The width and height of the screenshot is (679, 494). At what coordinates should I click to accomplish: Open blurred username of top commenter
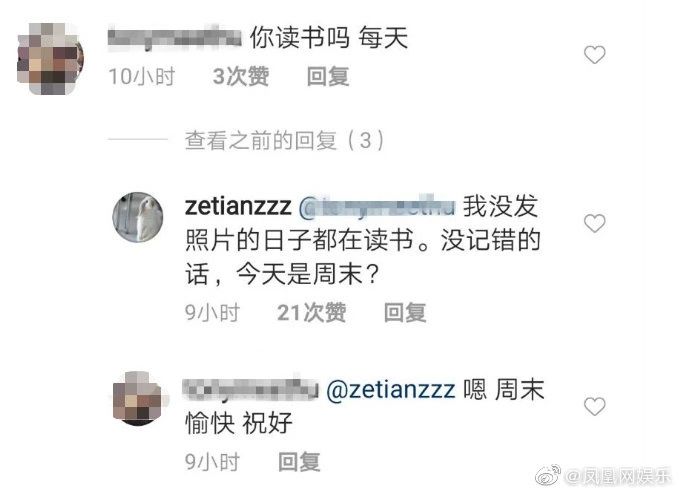pyautogui.click(x=175, y=38)
